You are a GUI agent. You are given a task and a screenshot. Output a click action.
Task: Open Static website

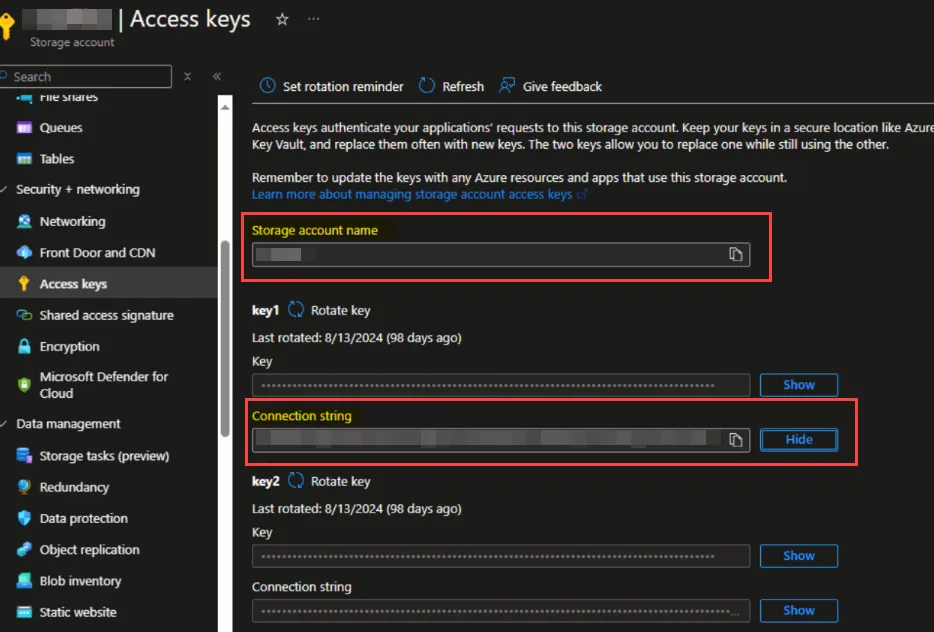[x=77, y=612]
